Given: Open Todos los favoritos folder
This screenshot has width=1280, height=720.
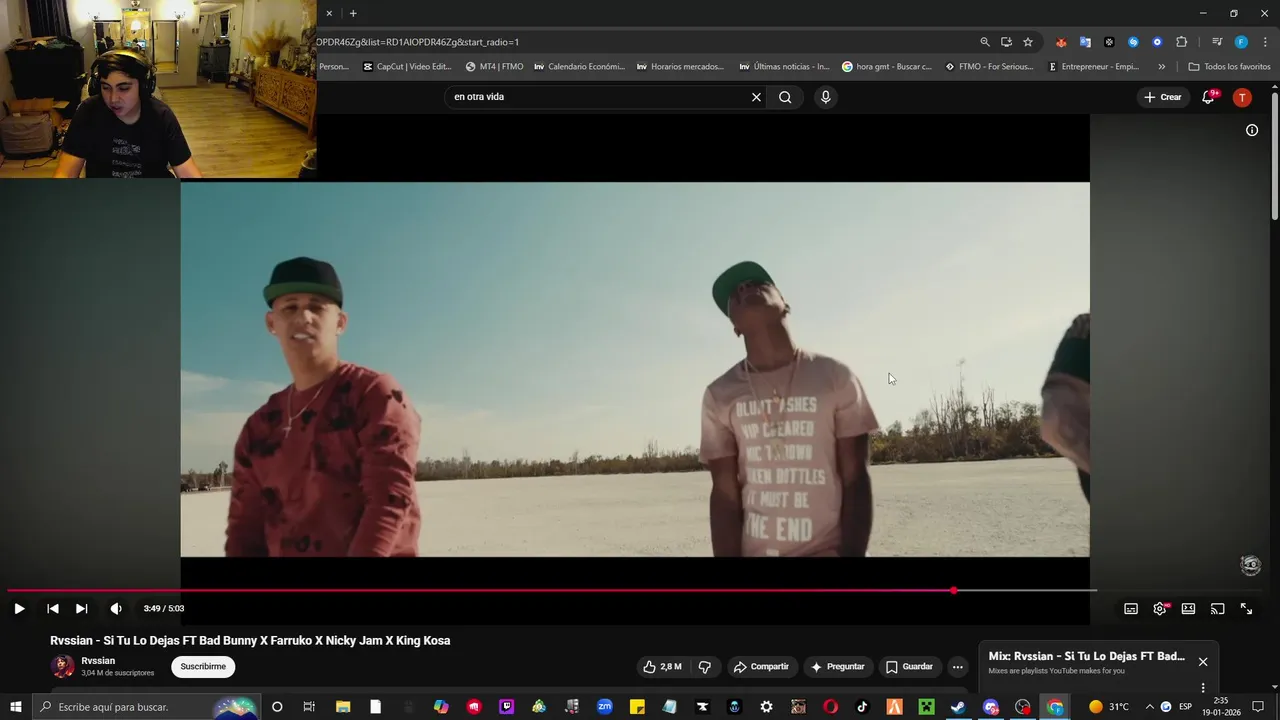Looking at the screenshot, I should [1229, 67].
